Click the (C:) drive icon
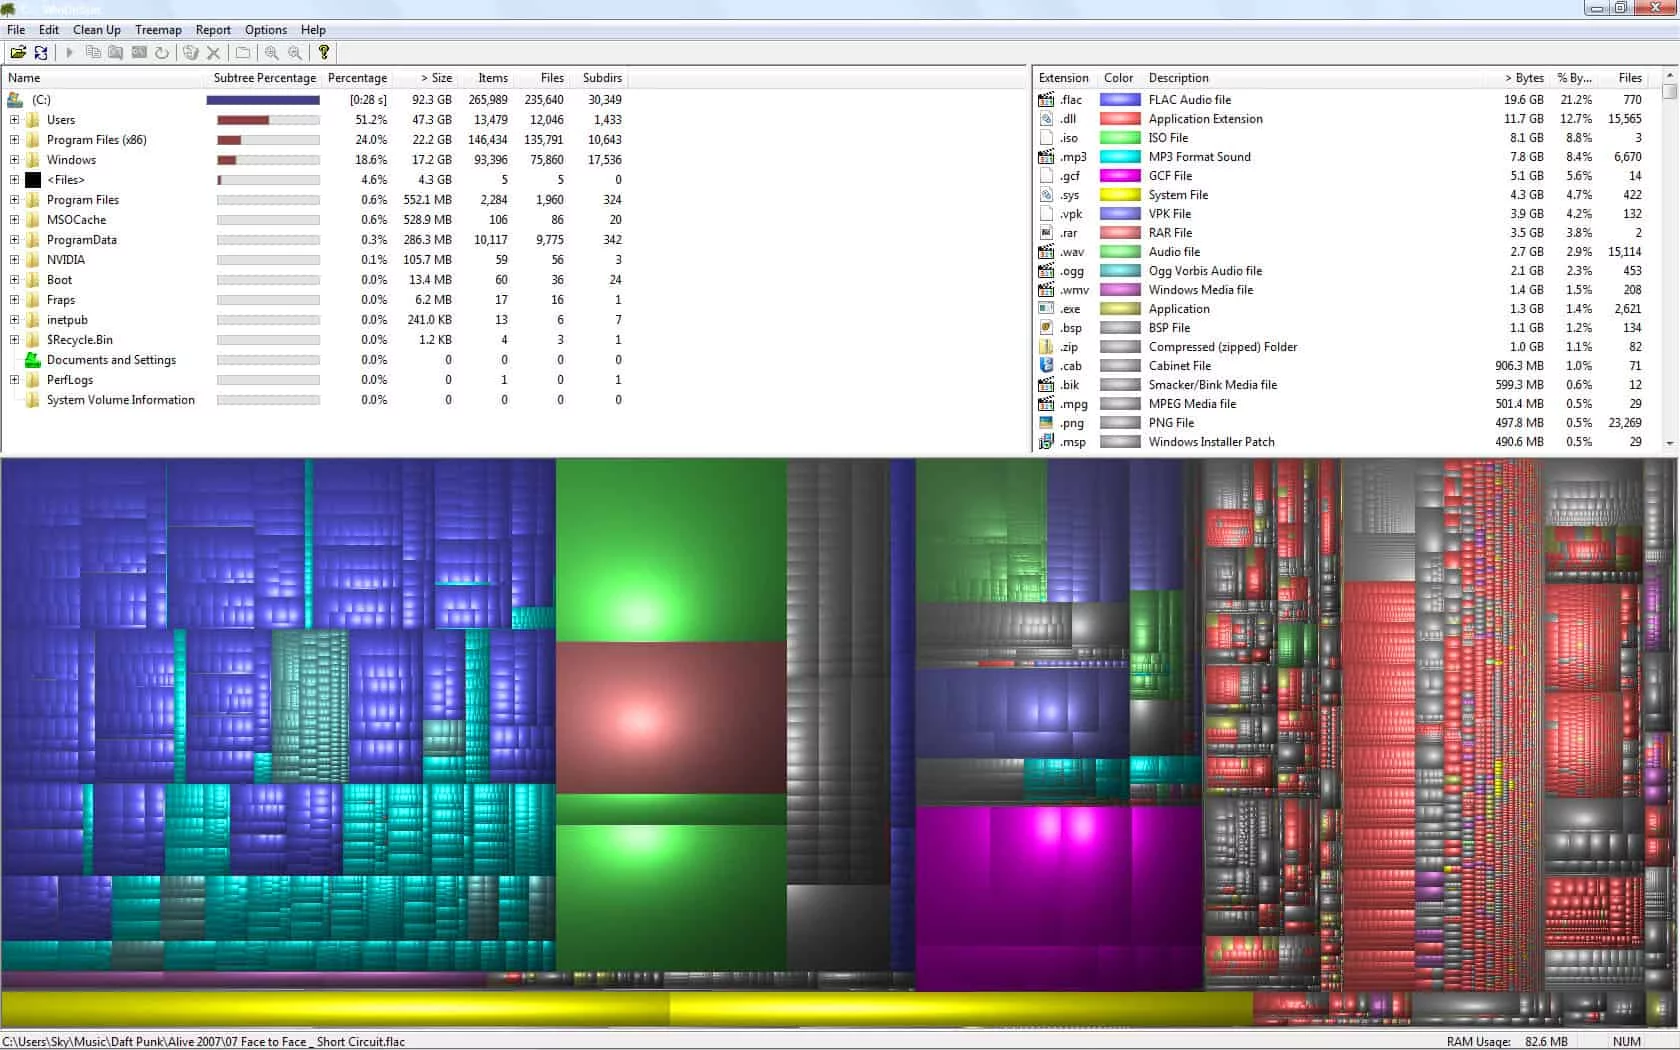1680x1050 pixels. (15, 100)
